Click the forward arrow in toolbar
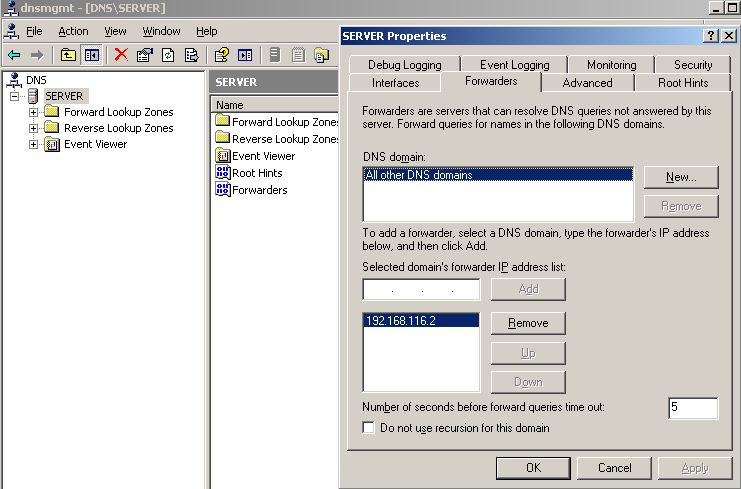Viewport: 741px width, 489px height. 36,55
